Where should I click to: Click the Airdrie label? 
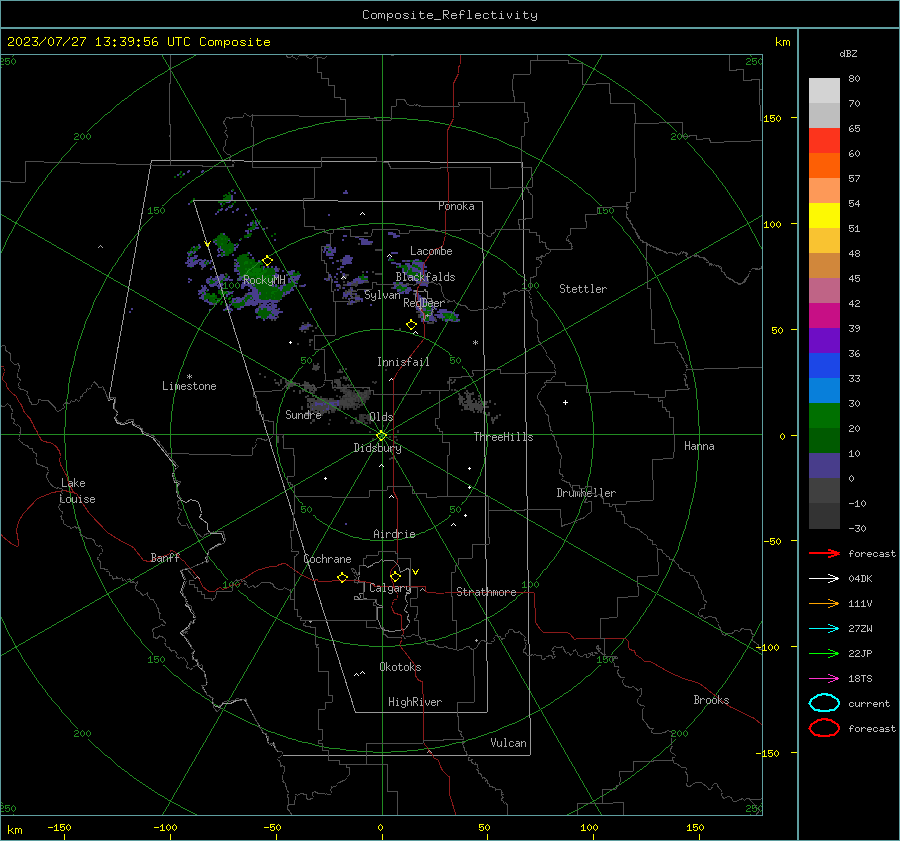click(x=394, y=534)
